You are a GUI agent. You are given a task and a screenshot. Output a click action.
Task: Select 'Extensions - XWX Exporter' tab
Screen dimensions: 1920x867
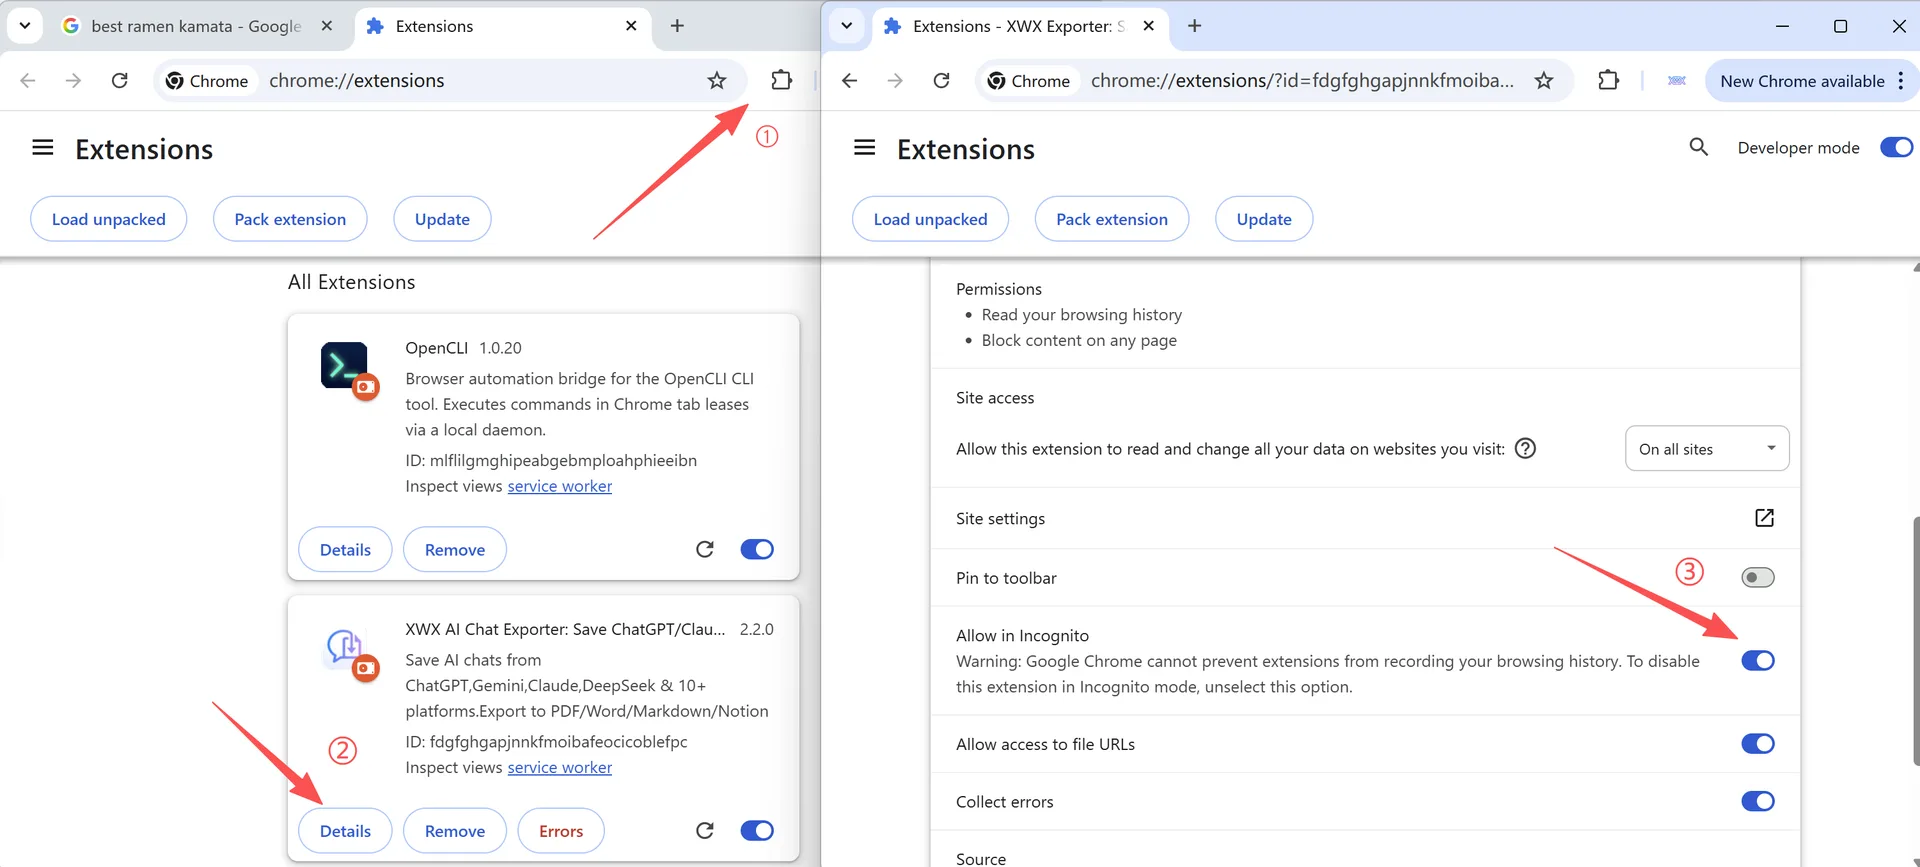pyautogui.click(x=1020, y=26)
